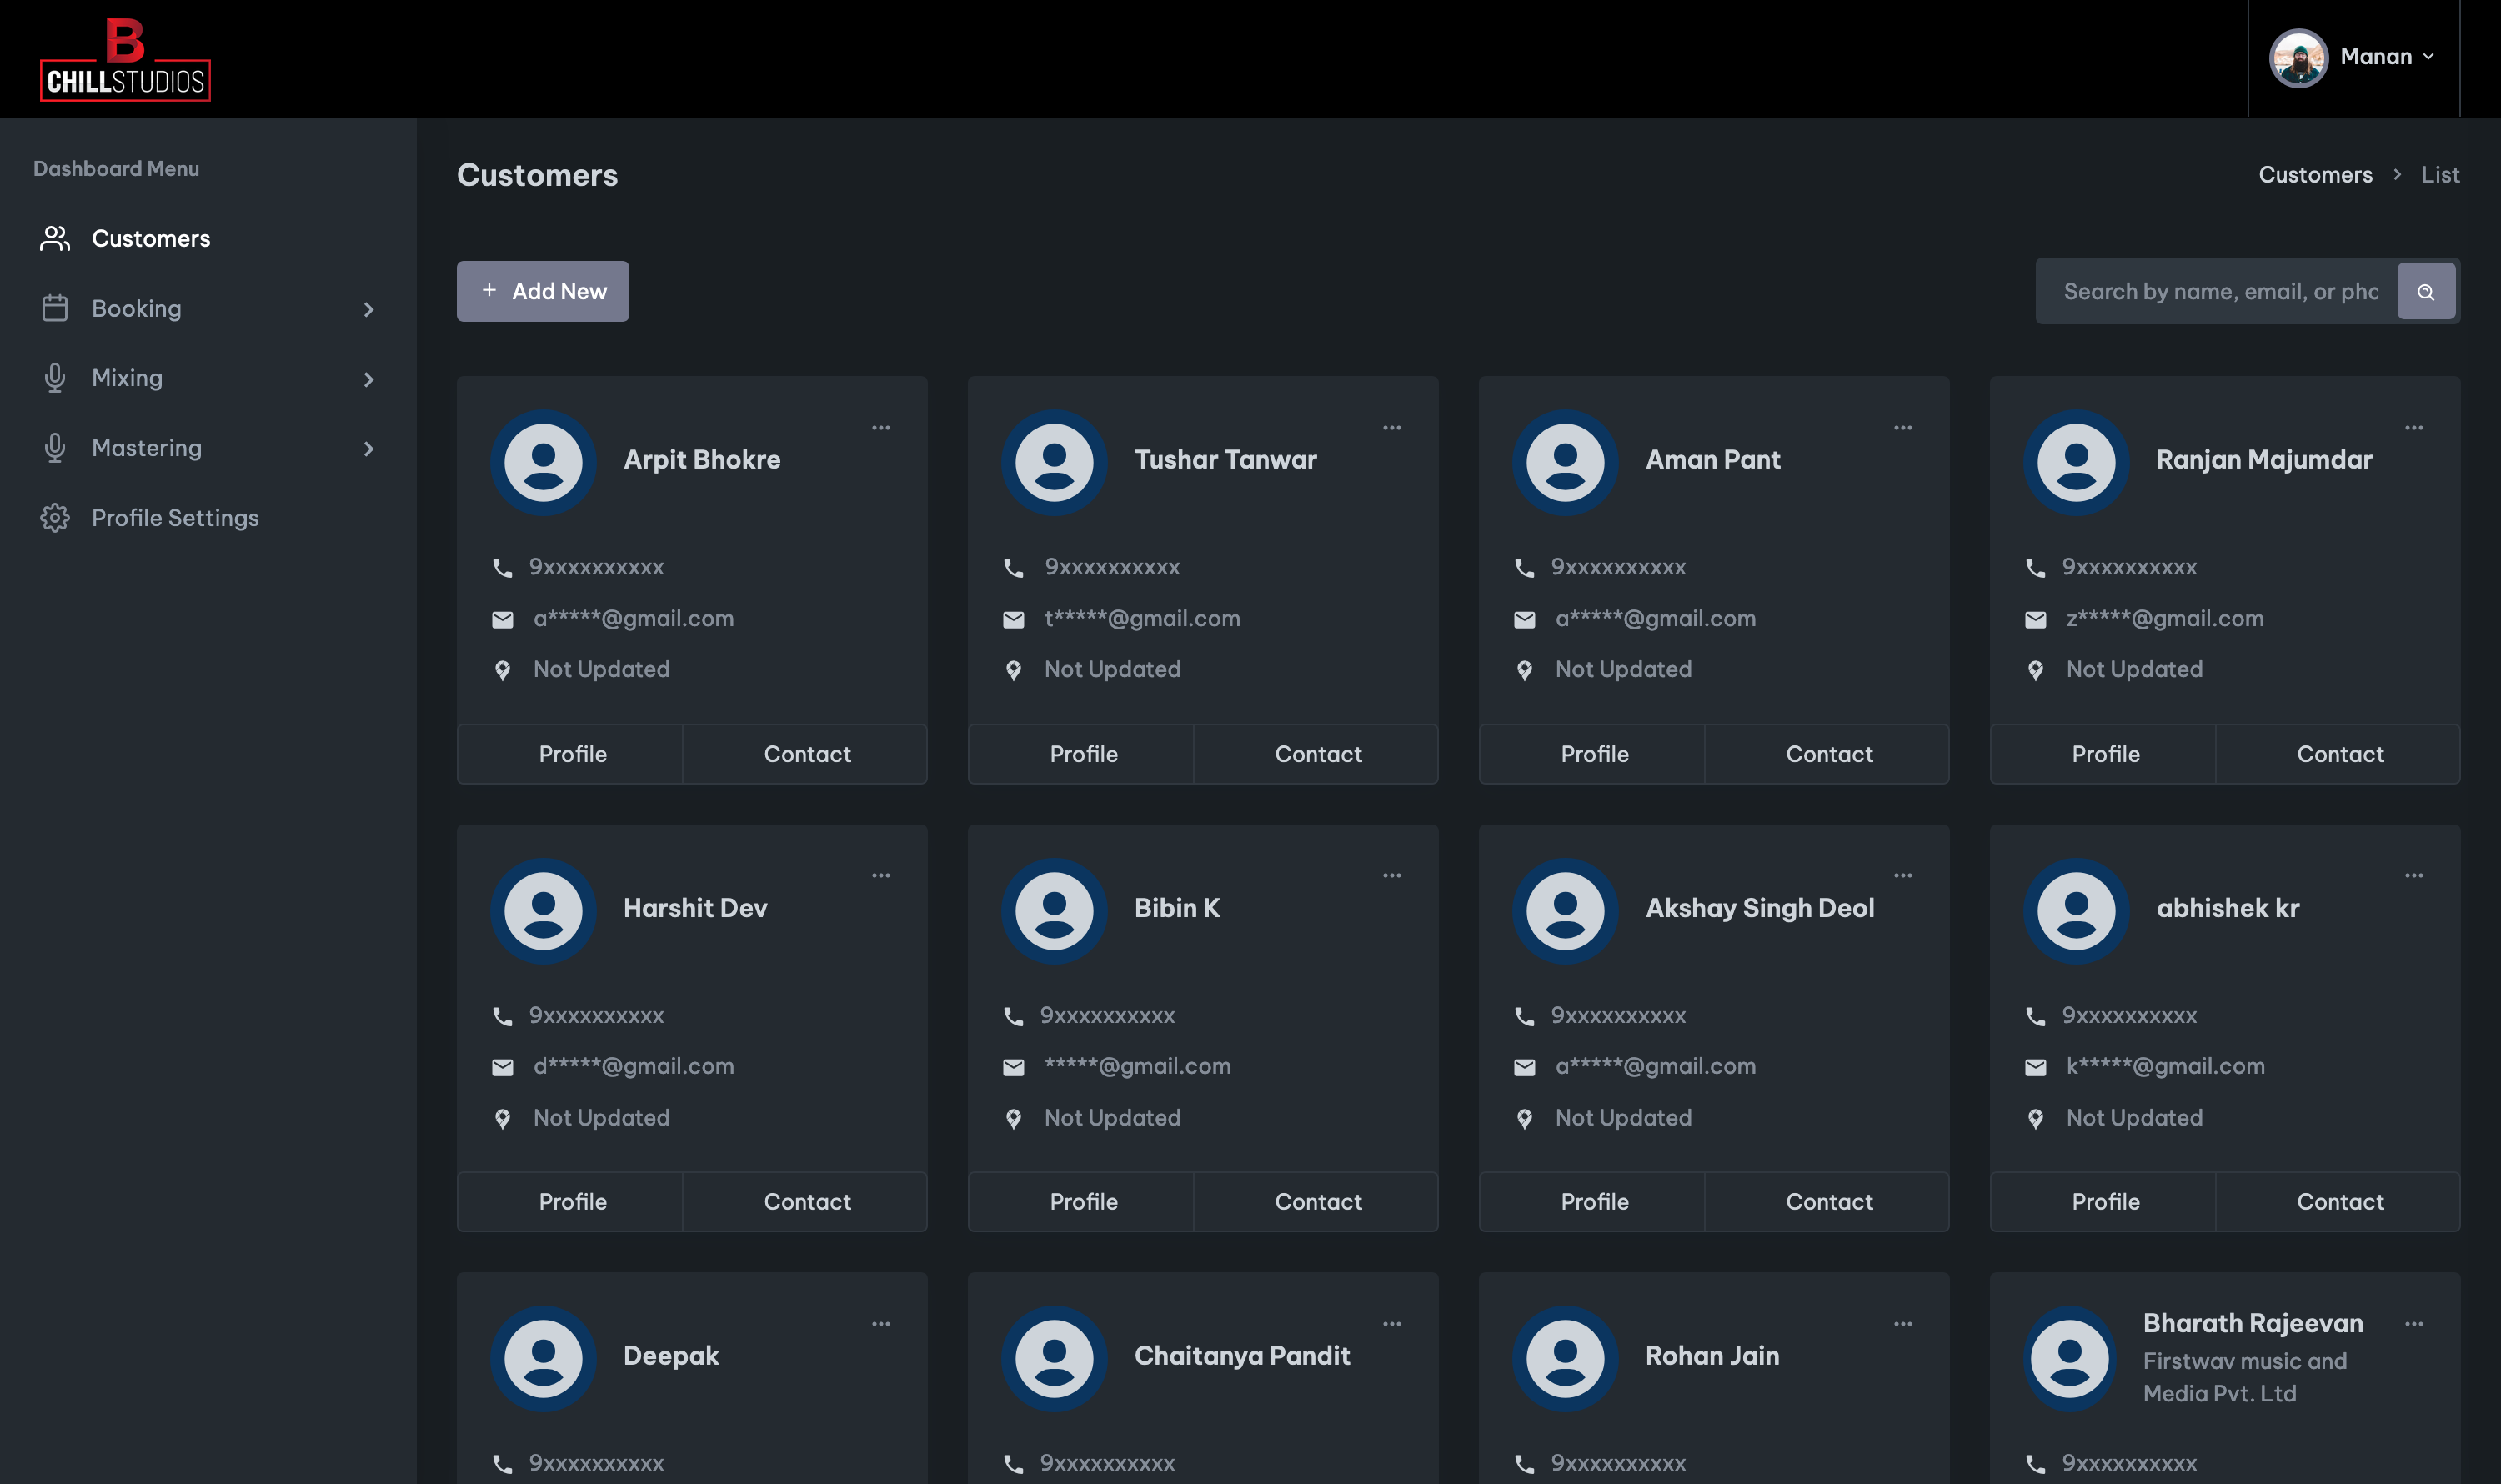Open more options on Tushar Tanwar card
This screenshot has width=2501, height=1484.
[x=1392, y=427]
